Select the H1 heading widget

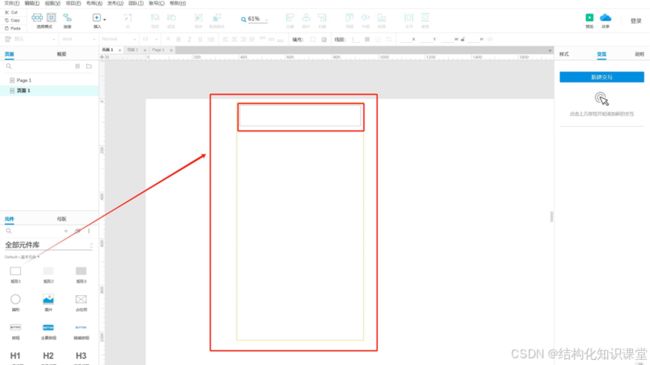[x=15, y=357]
